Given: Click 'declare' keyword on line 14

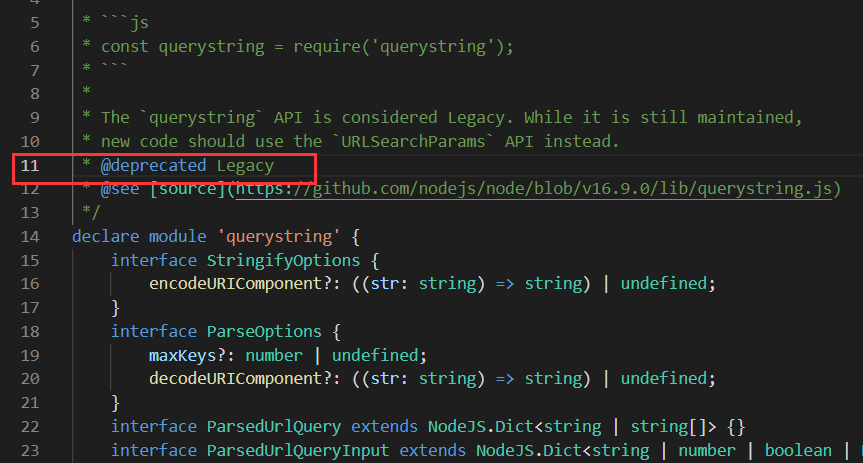Looking at the screenshot, I should point(106,236).
